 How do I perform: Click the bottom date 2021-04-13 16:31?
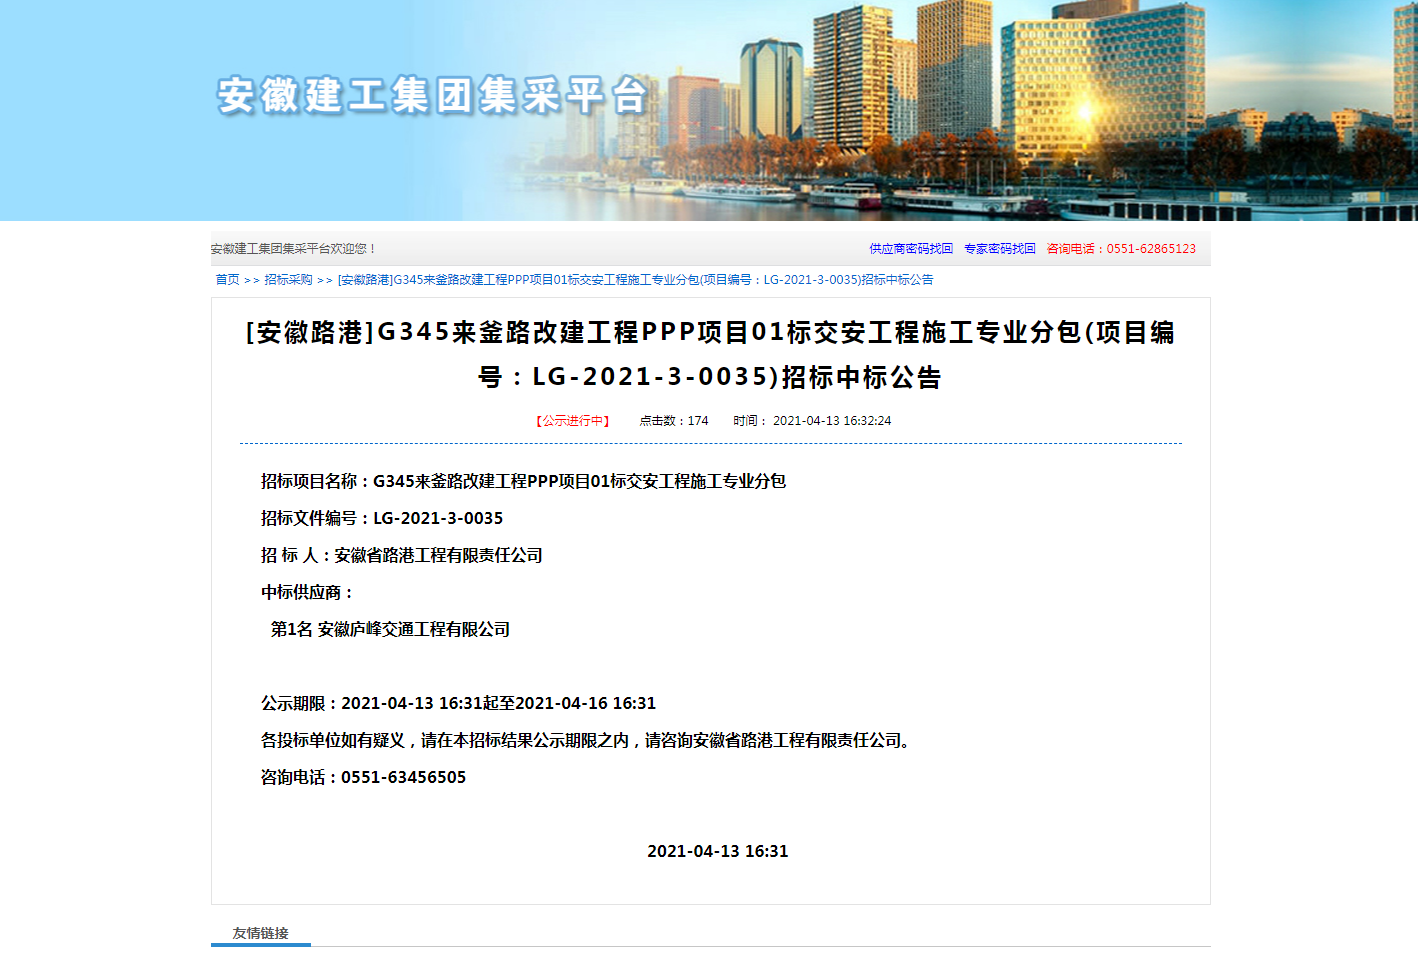[718, 851]
